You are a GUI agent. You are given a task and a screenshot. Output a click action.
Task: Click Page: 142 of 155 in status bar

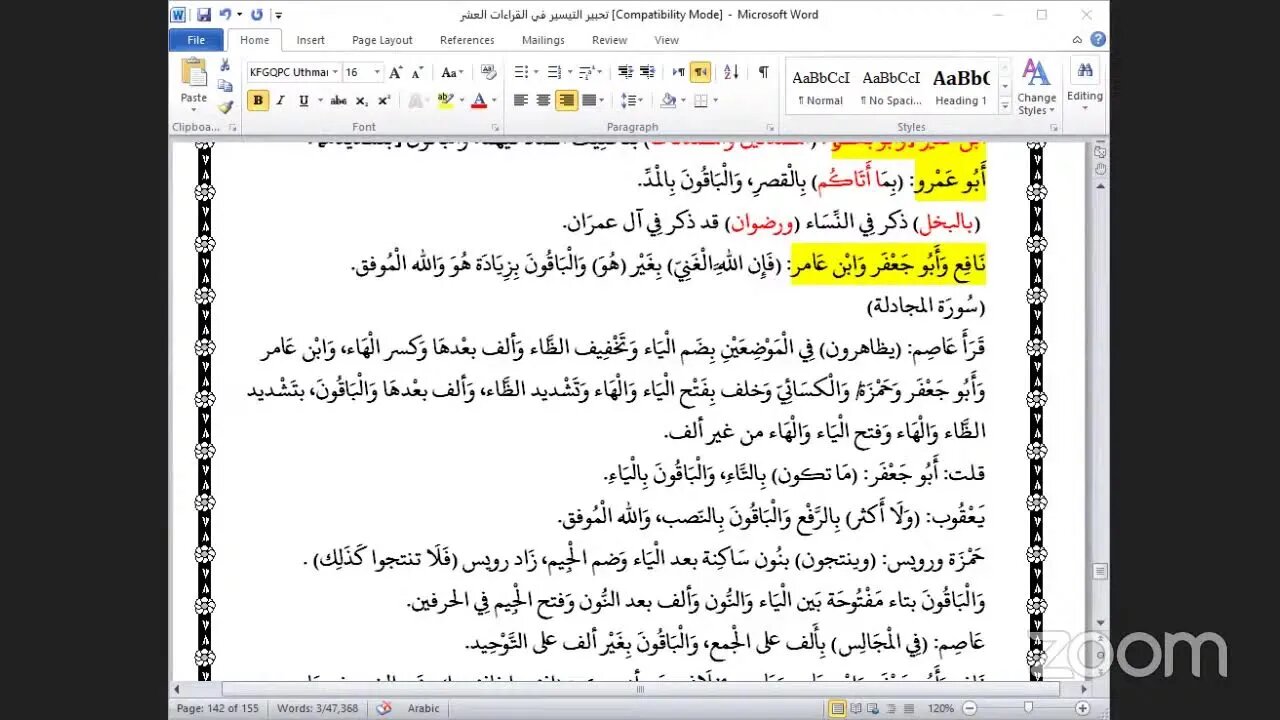[x=217, y=708]
